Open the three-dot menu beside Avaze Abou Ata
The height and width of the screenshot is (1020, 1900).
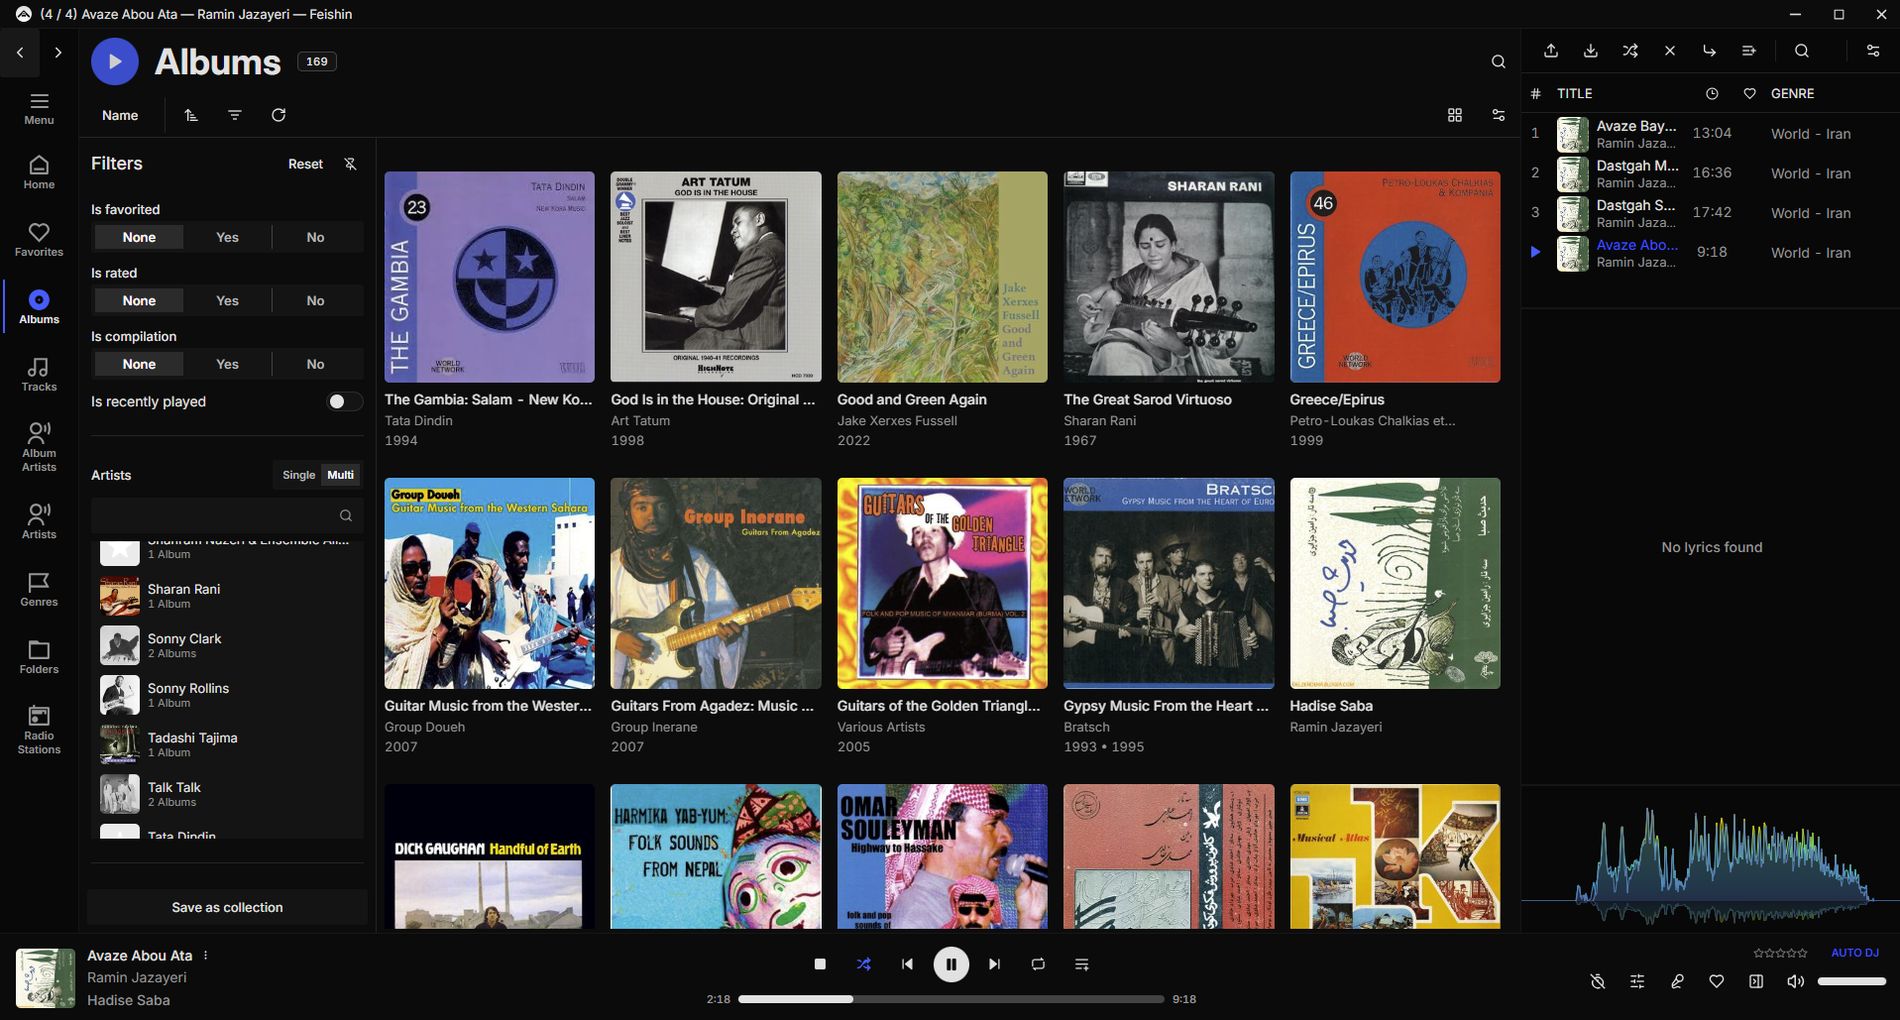pos(206,955)
